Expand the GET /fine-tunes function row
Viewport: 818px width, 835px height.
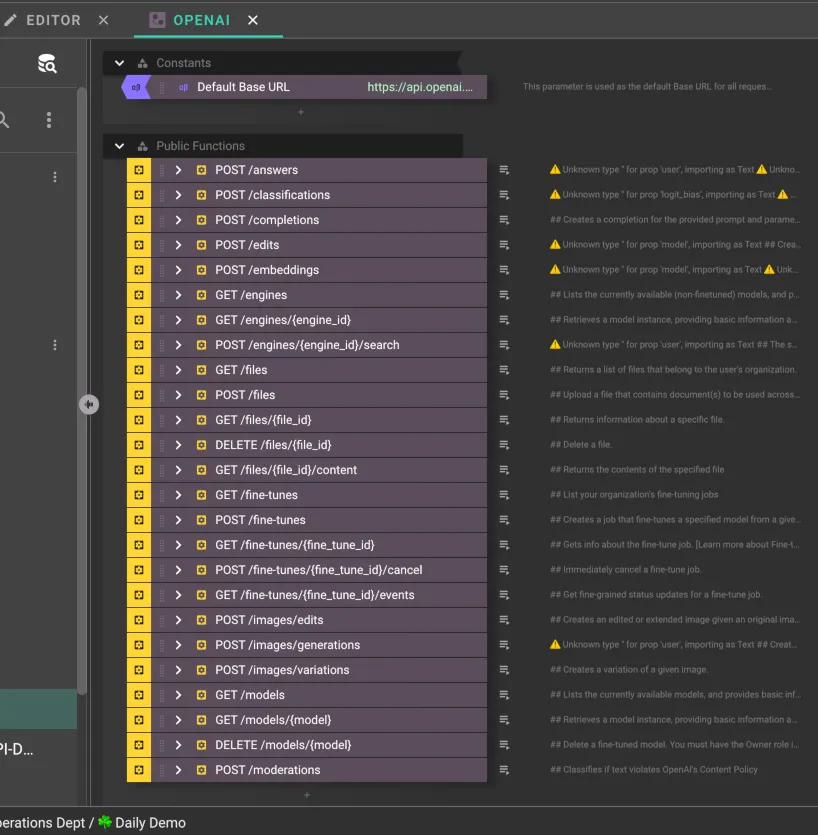point(178,495)
